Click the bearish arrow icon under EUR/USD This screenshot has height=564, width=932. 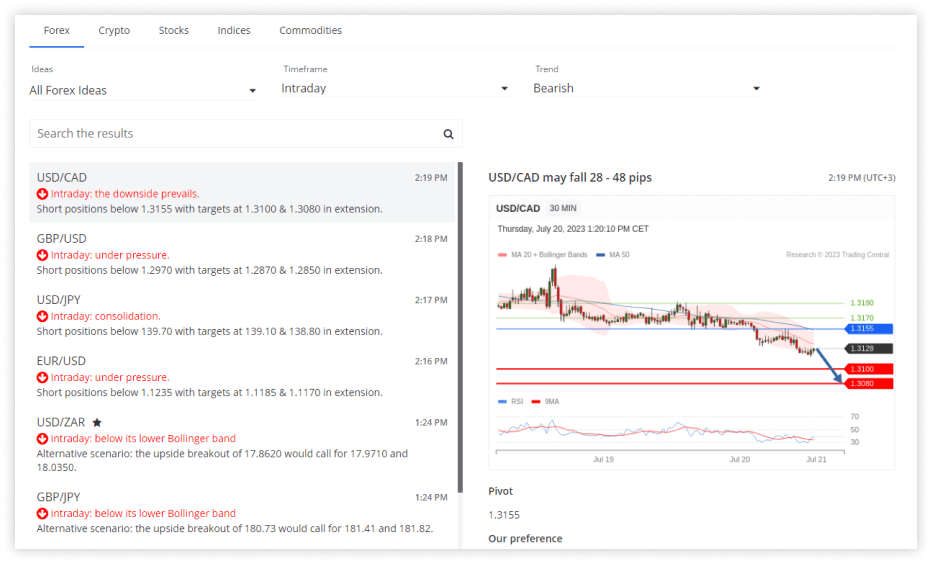click(42, 378)
